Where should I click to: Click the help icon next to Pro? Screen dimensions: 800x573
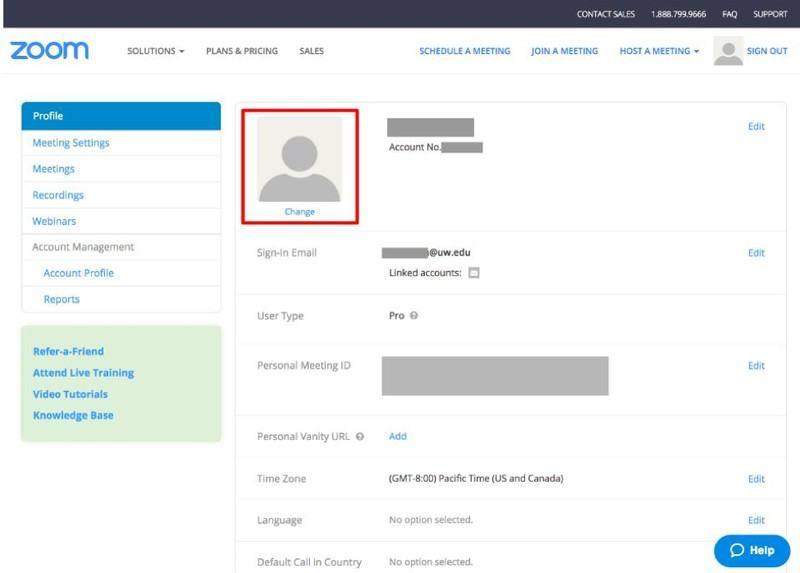[x=414, y=315]
